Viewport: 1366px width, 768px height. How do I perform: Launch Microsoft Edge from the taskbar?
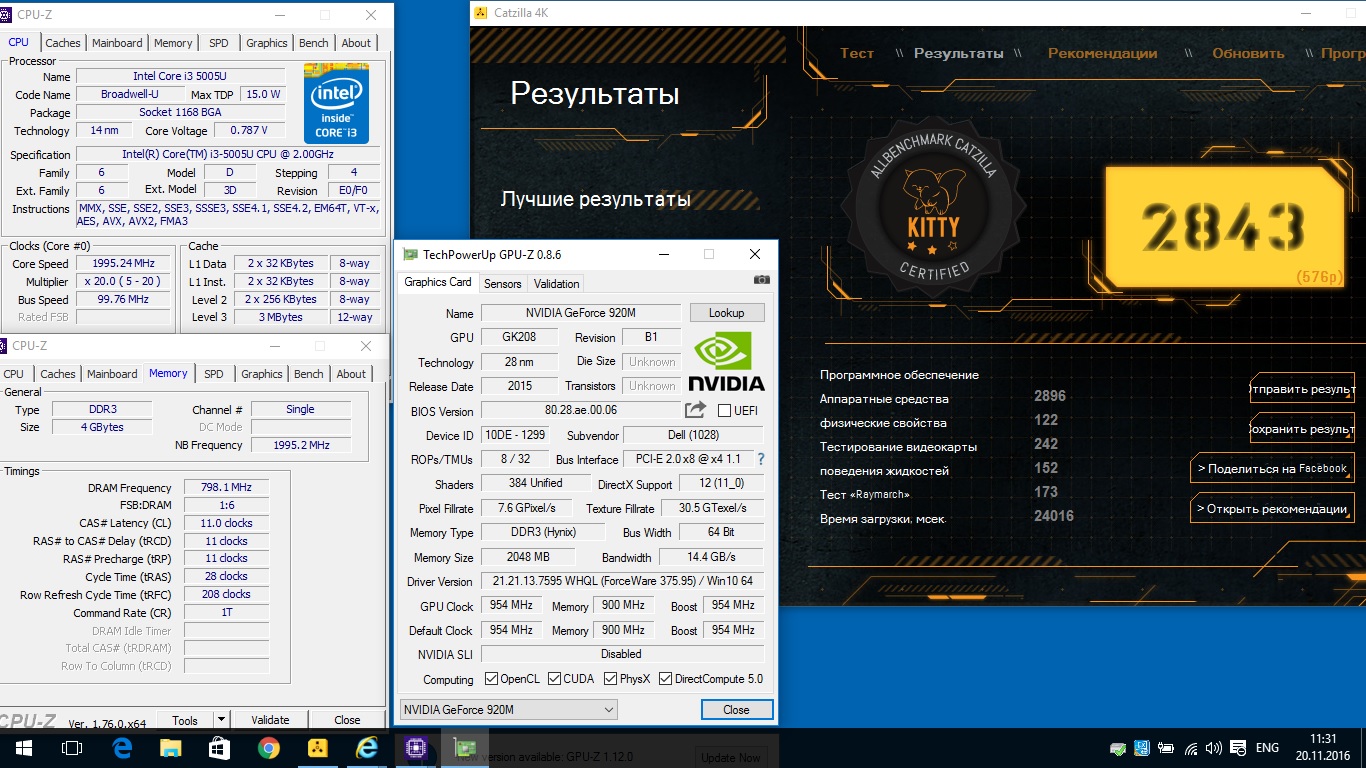tap(122, 748)
